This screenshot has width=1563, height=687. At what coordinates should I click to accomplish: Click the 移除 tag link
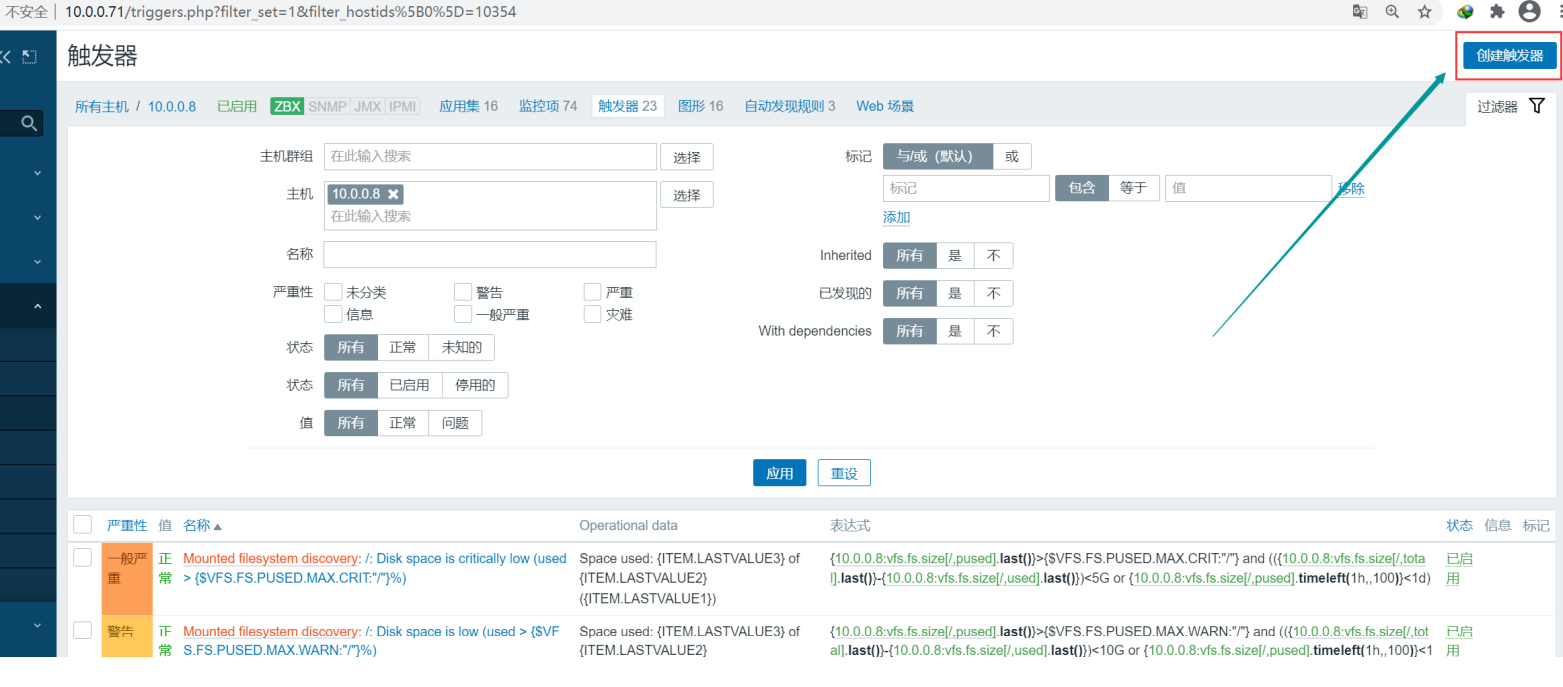click(x=1351, y=188)
